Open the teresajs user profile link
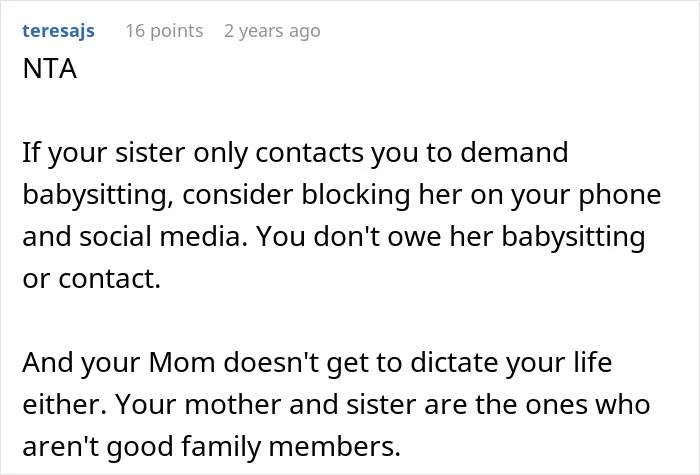700x475 pixels. point(58,31)
